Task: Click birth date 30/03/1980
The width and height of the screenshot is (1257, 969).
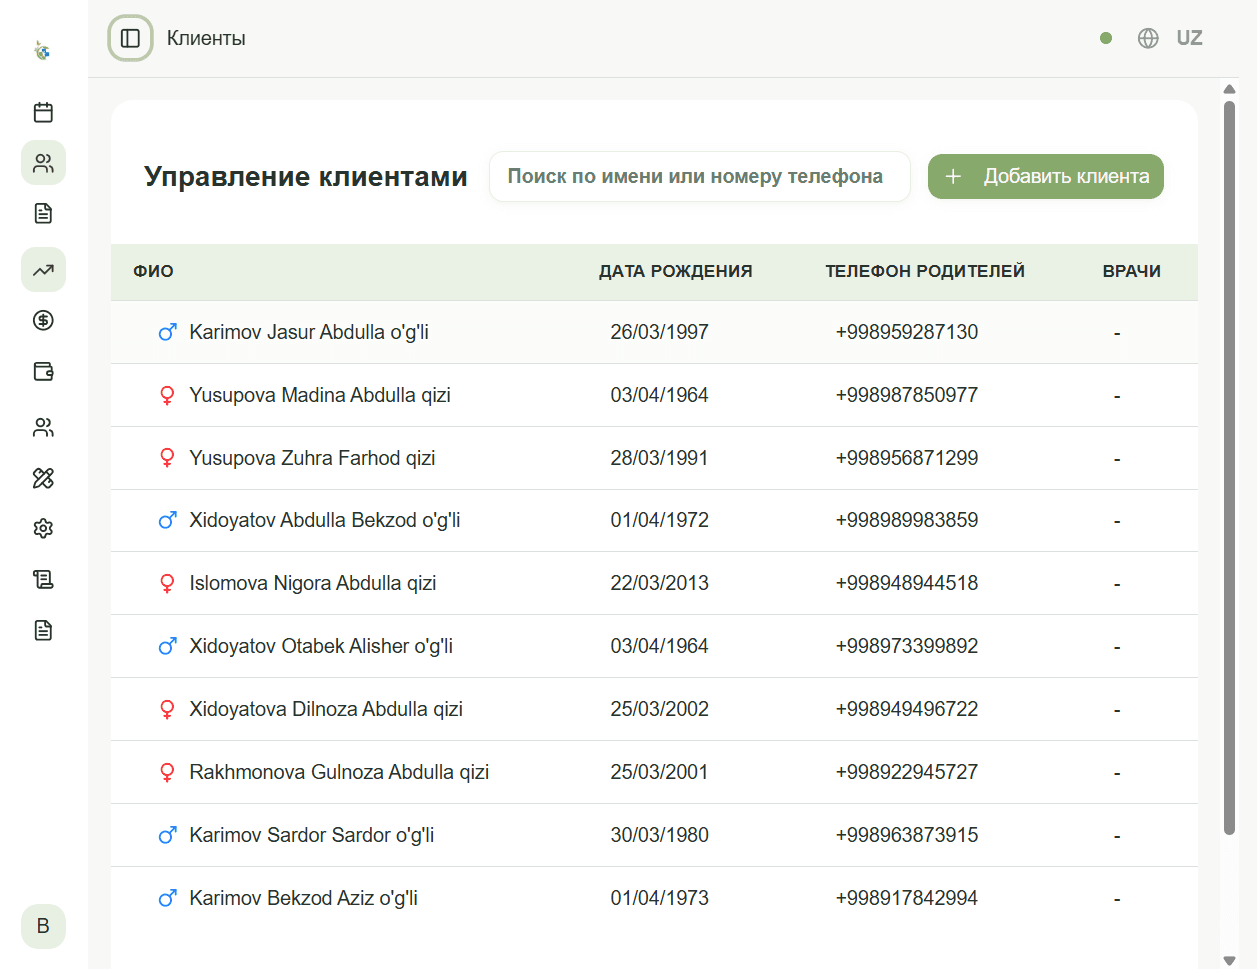Action: coord(660,835)
